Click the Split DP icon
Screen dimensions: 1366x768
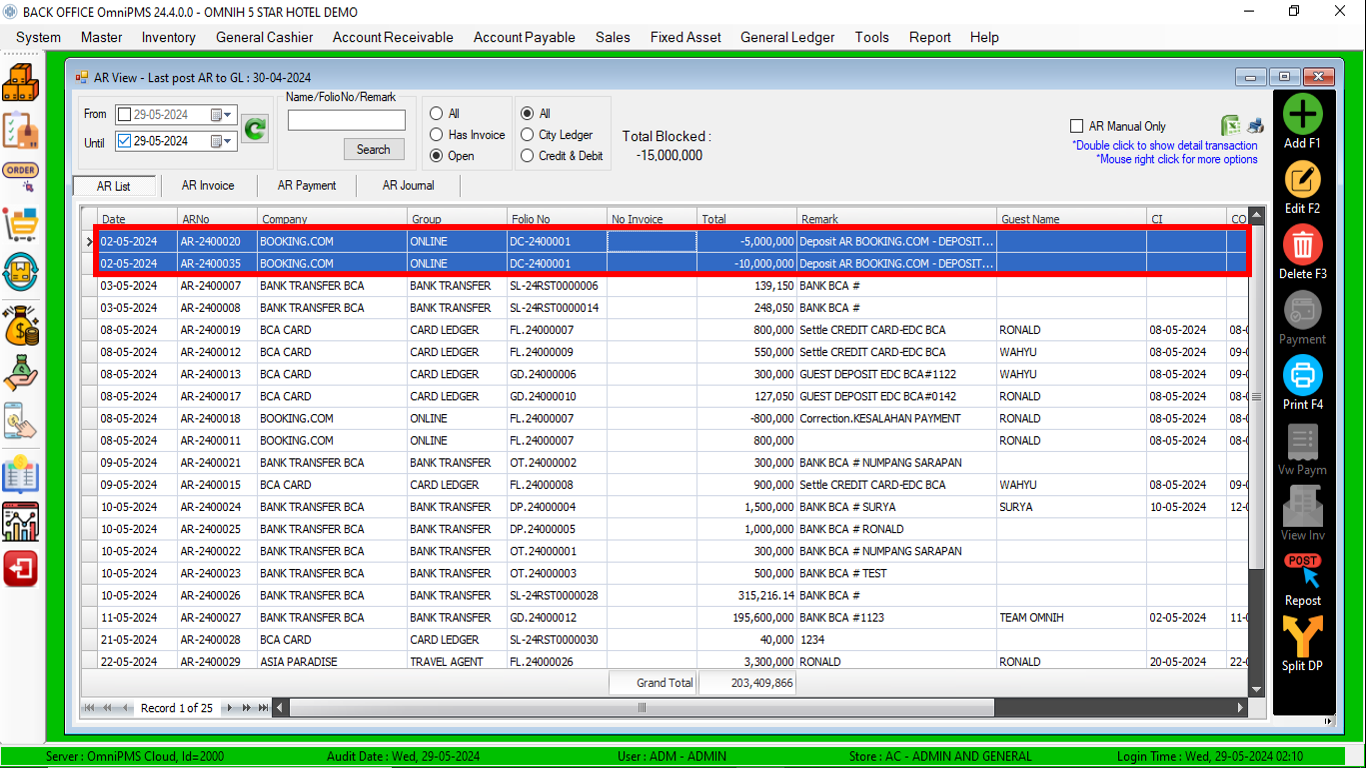click(x=1302, y=637)
